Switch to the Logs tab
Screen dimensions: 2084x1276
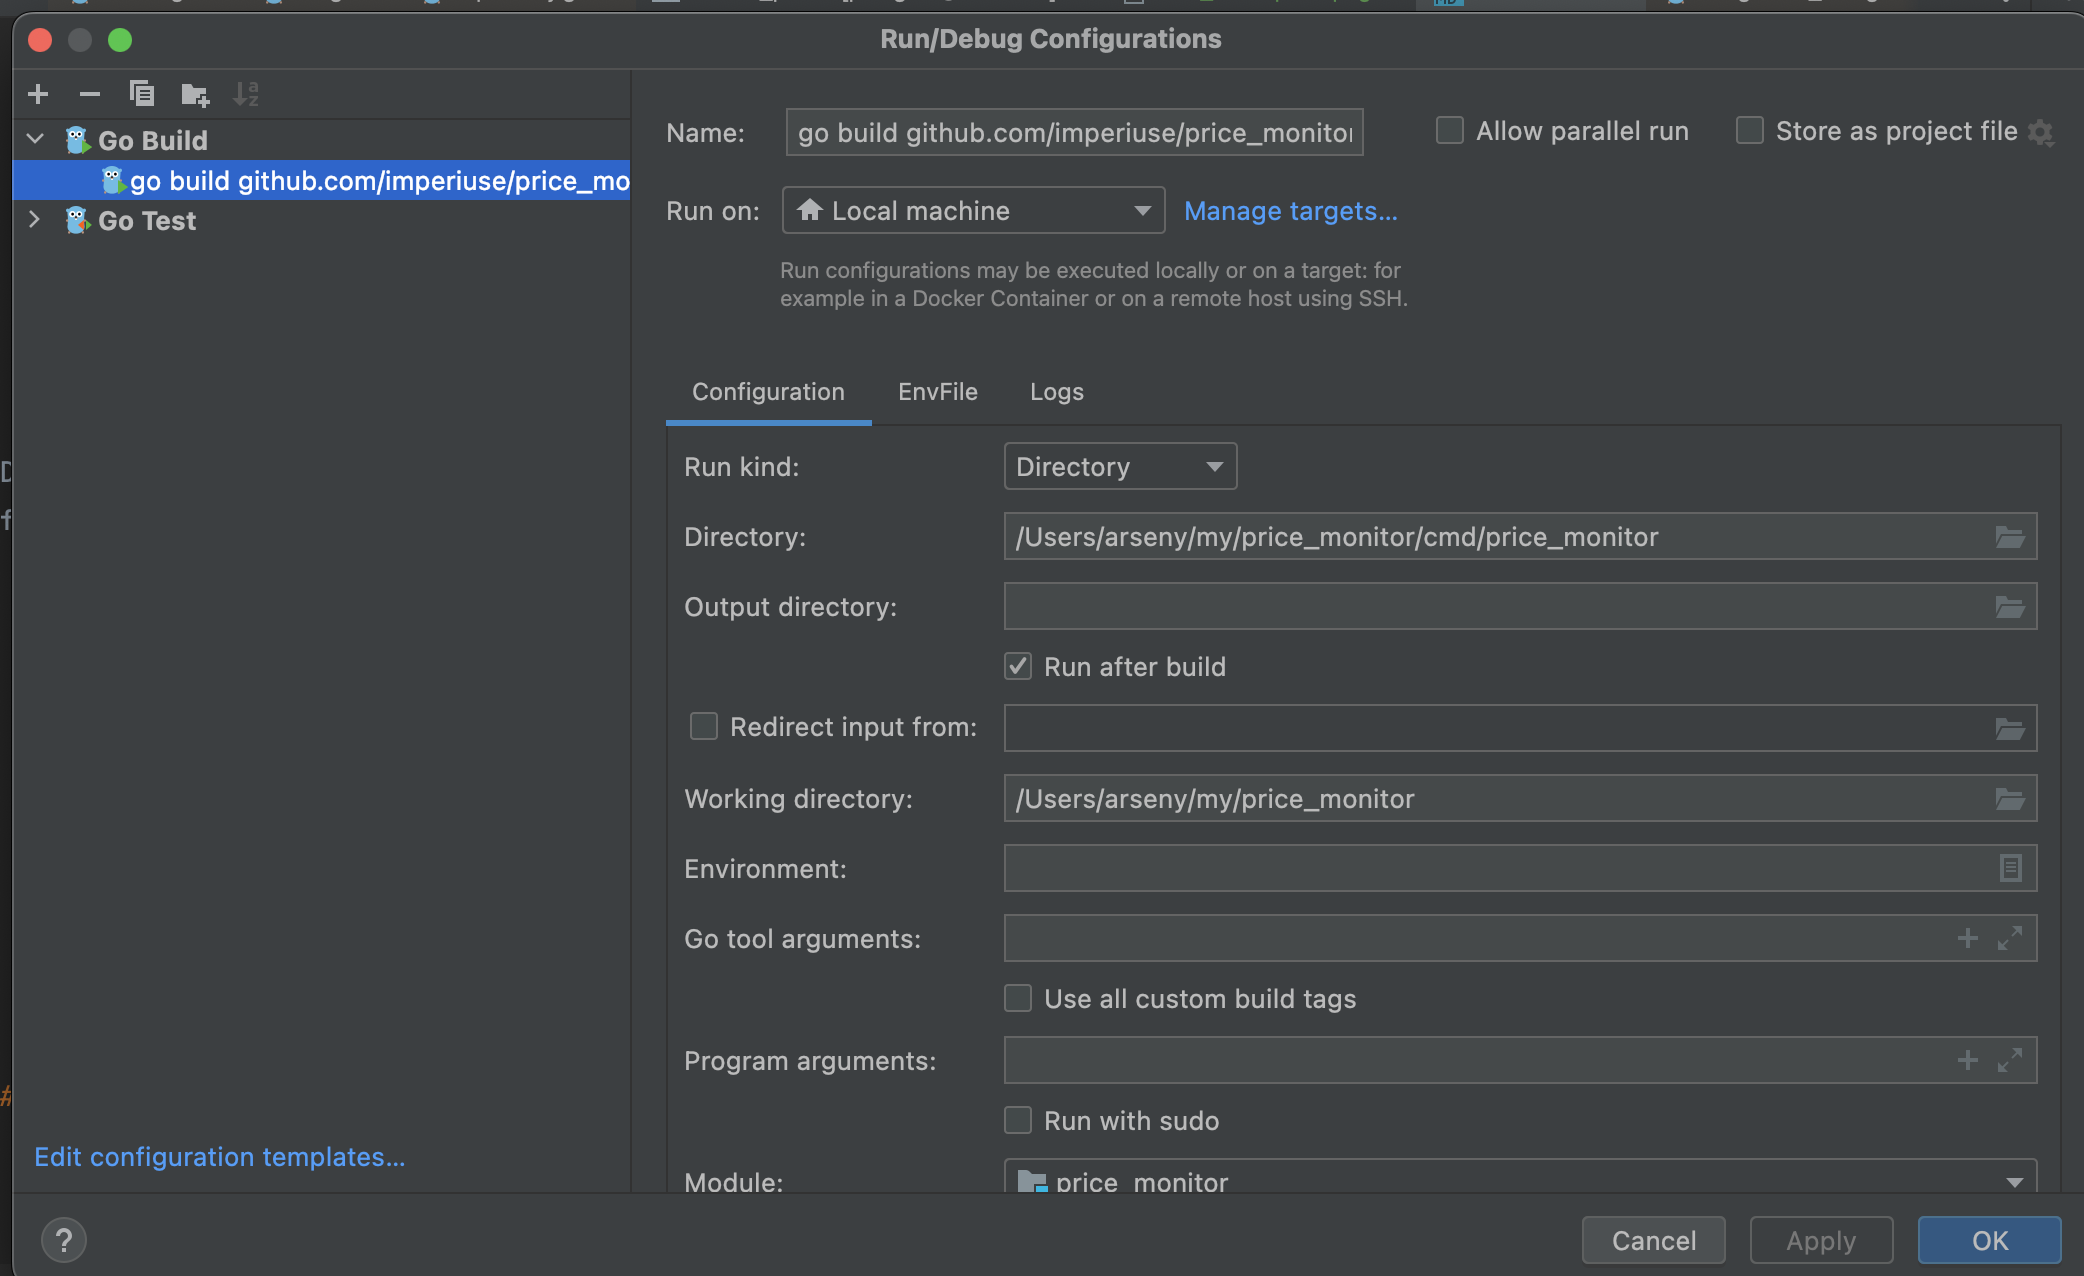pos(1056,392)
